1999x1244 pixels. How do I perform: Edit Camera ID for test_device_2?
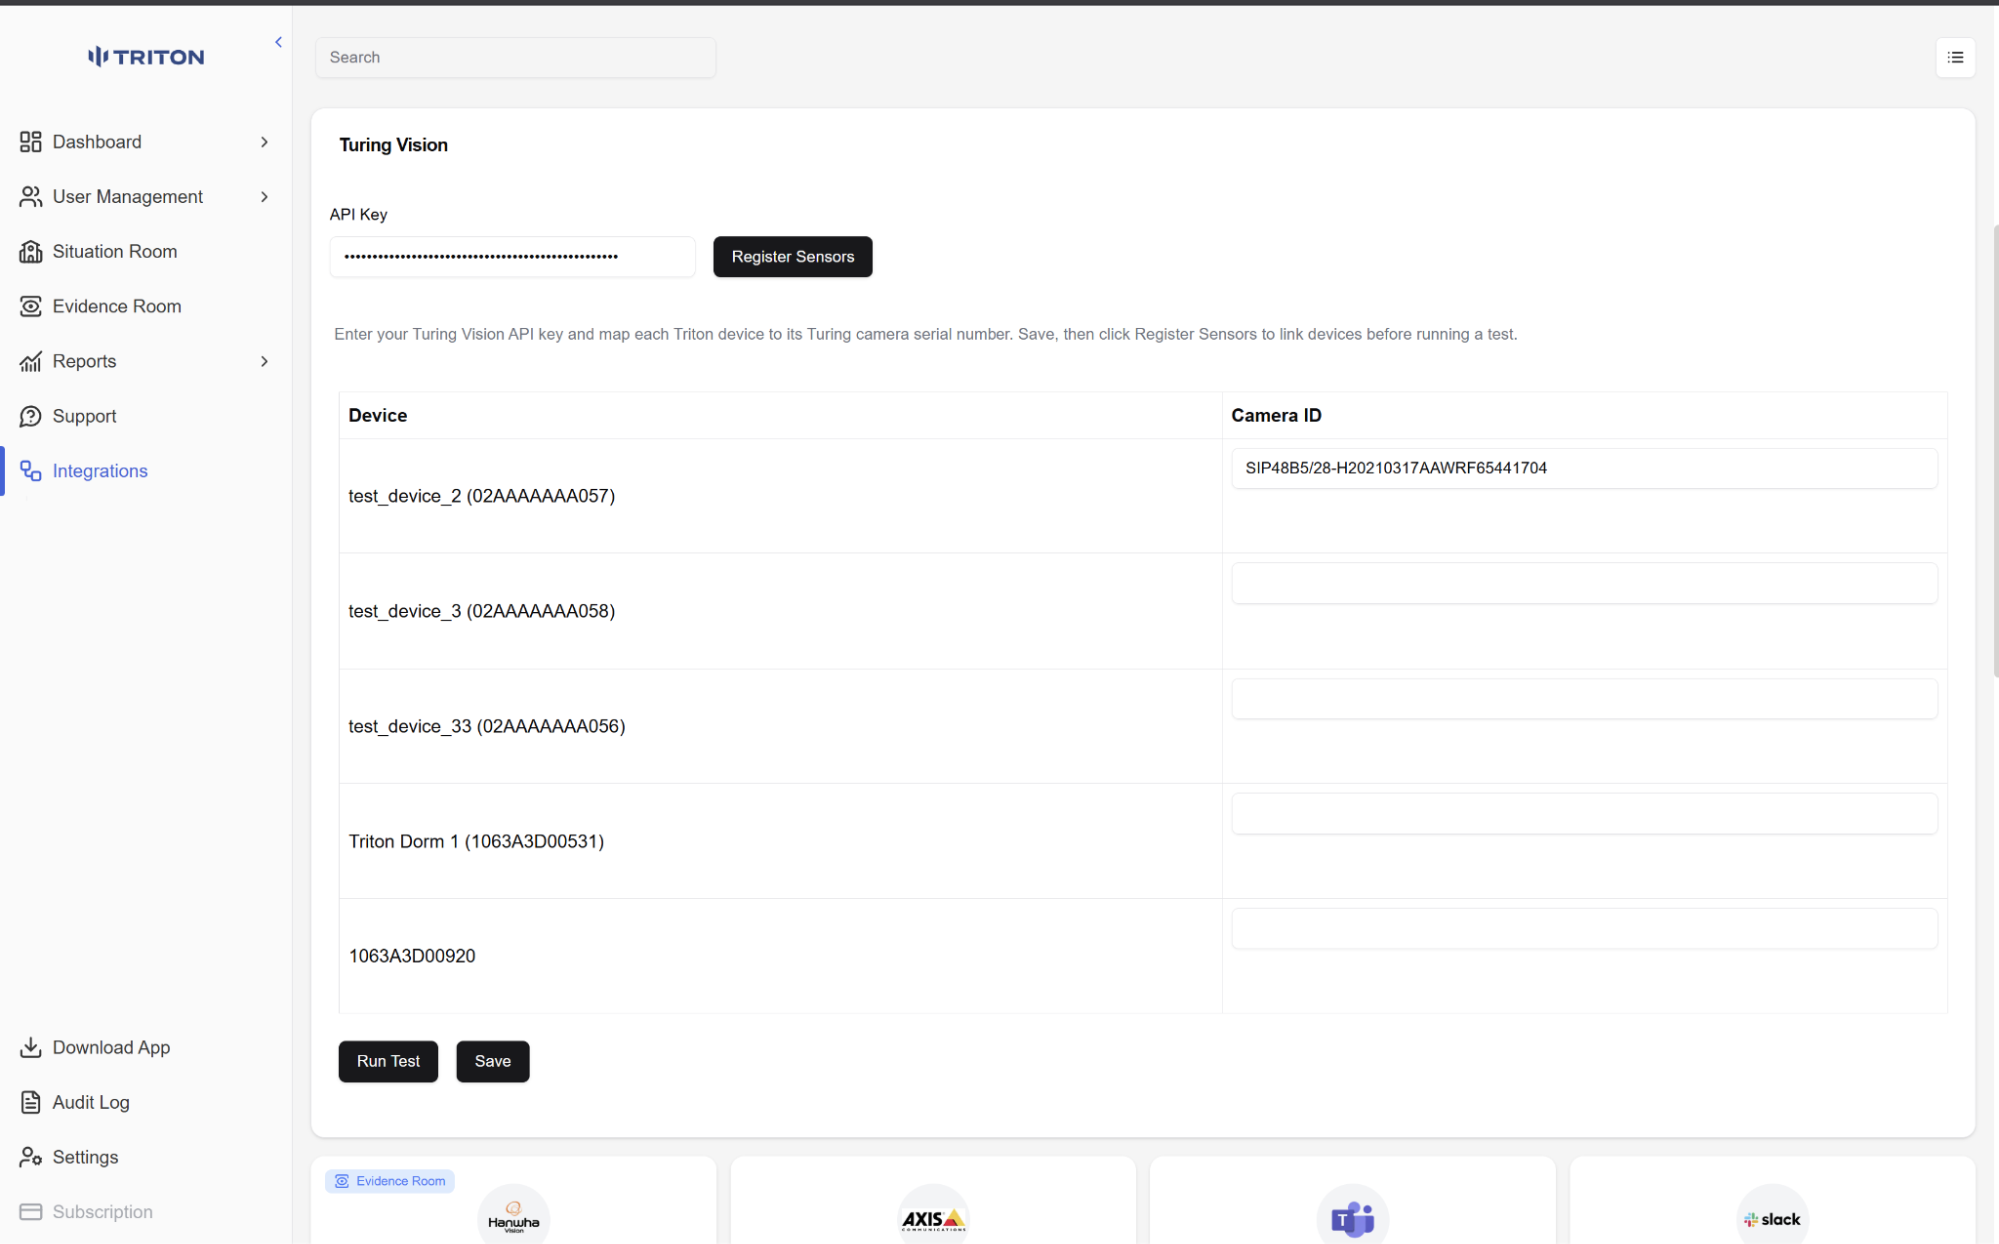tap(1584, 468)
